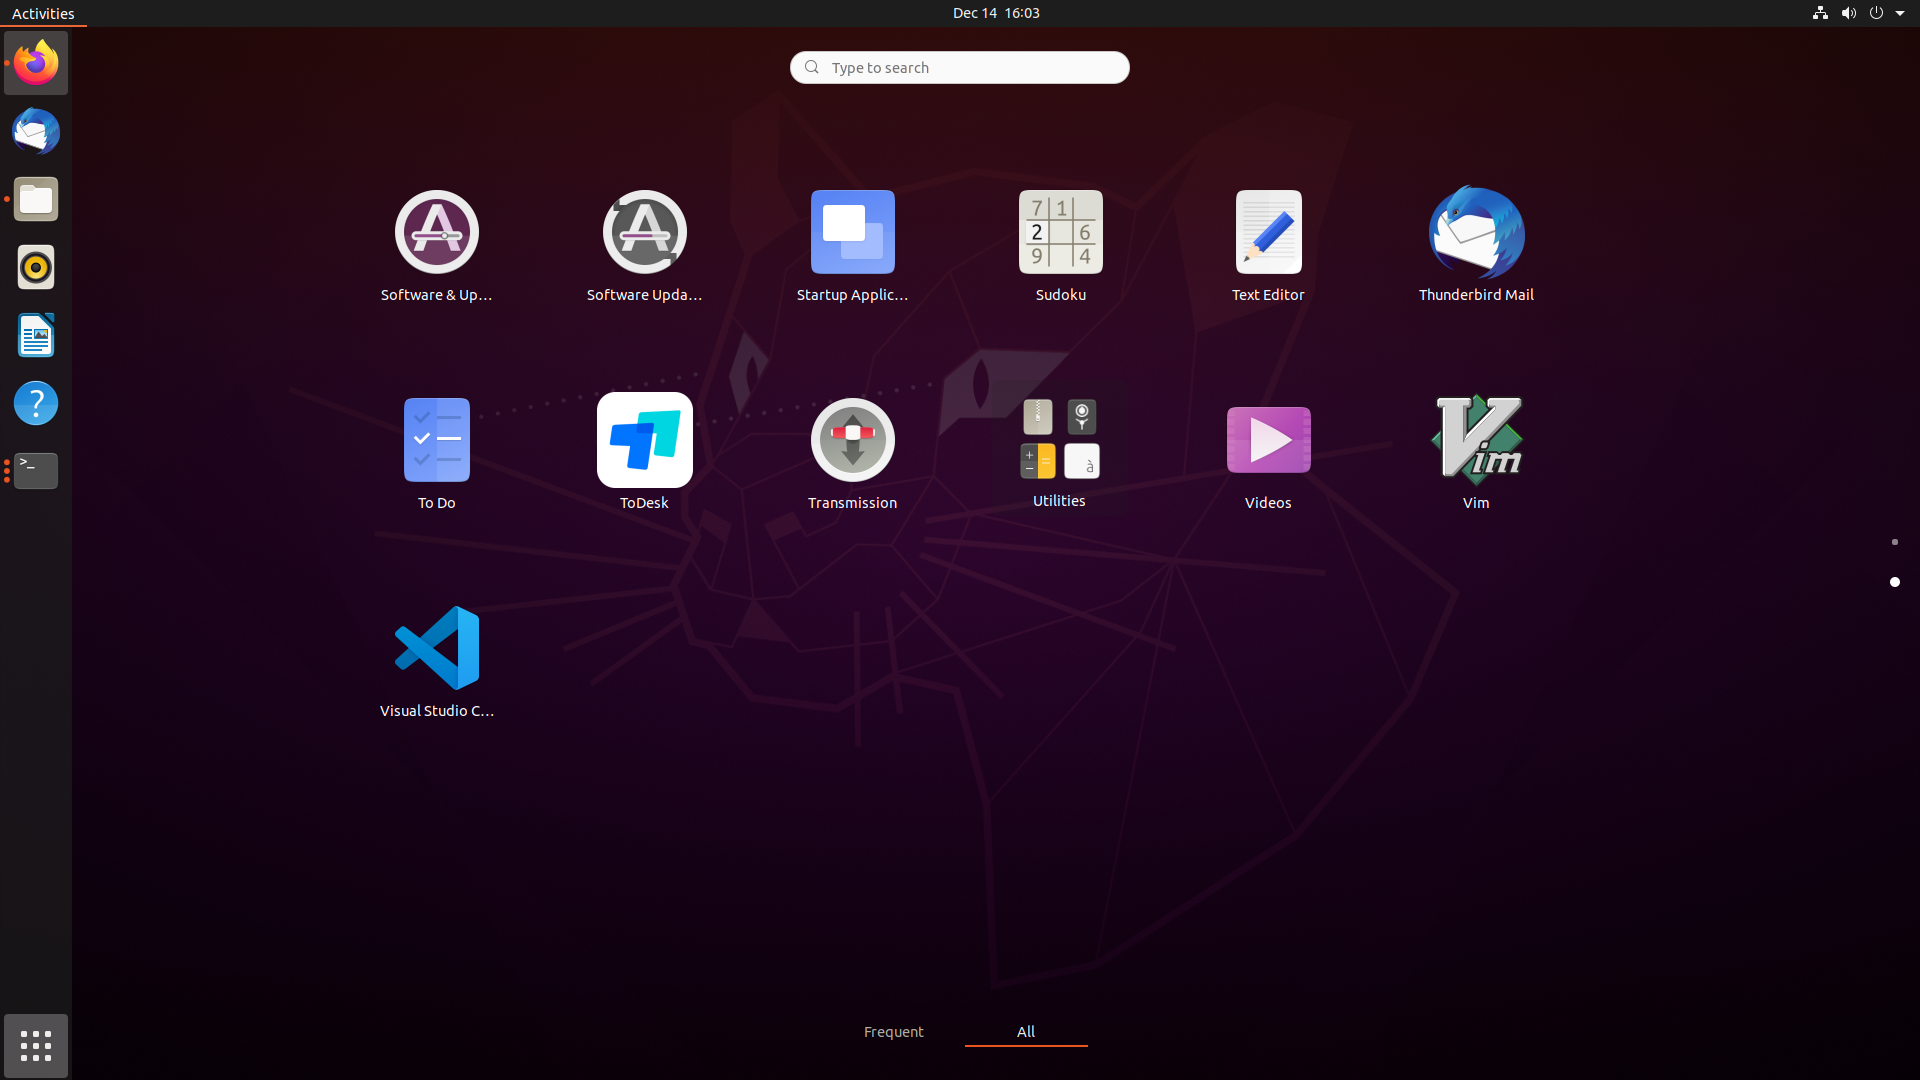The height and width of the screenshot is (1080, 1920).
Task: Launch the Sudoku game
Action: pyautogui.click(x=1060, y=246)
